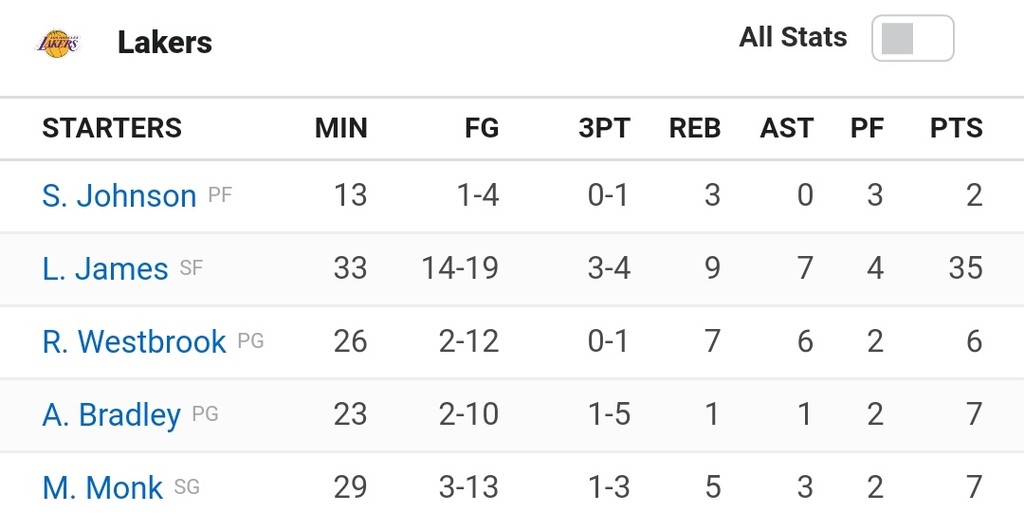Click the All Stats label
The image size is (1024, 521).
(x=793, y=37)
